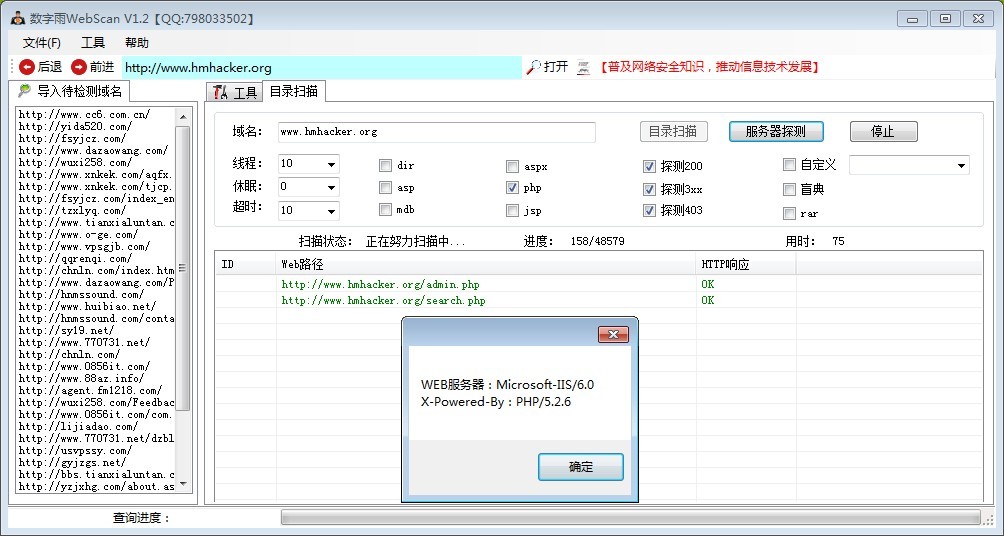Enable the mdb checkbox
Viewport: 1004px width, 536px height.
point(385,209)
